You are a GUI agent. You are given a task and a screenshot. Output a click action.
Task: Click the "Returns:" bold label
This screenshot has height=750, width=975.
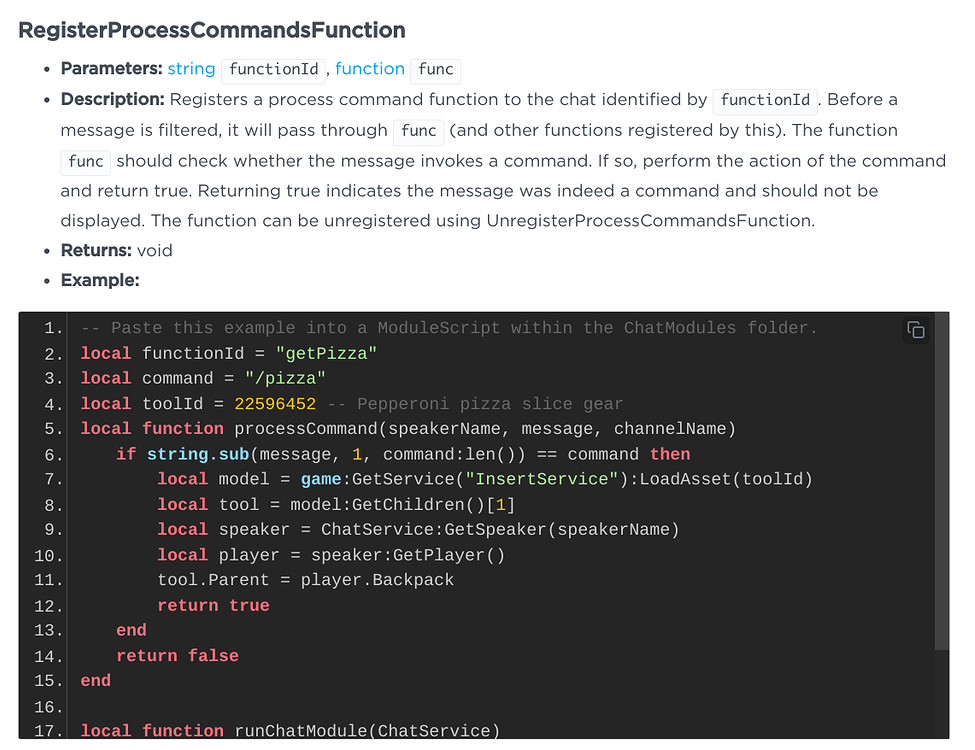pos(96,250)
